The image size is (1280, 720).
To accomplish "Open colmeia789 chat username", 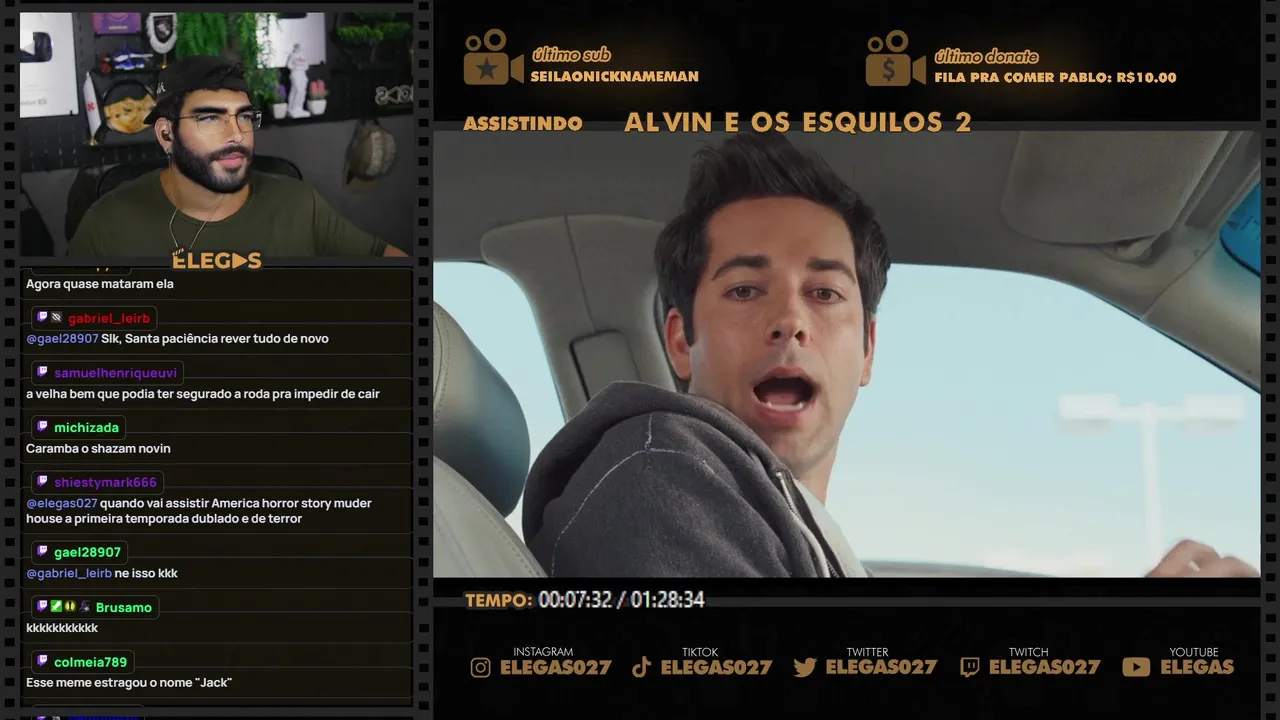I will (90, 662).
